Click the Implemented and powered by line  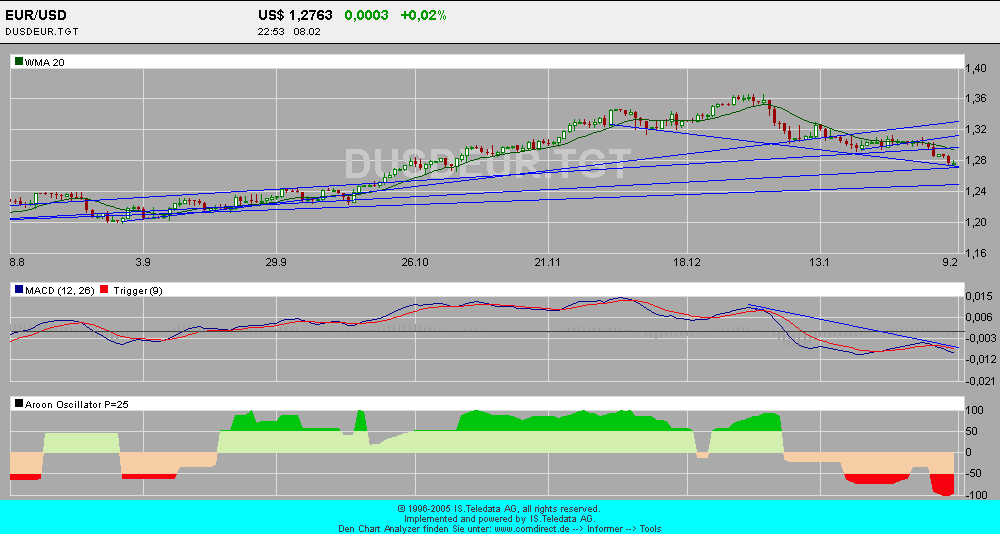[x=500, y=519]
